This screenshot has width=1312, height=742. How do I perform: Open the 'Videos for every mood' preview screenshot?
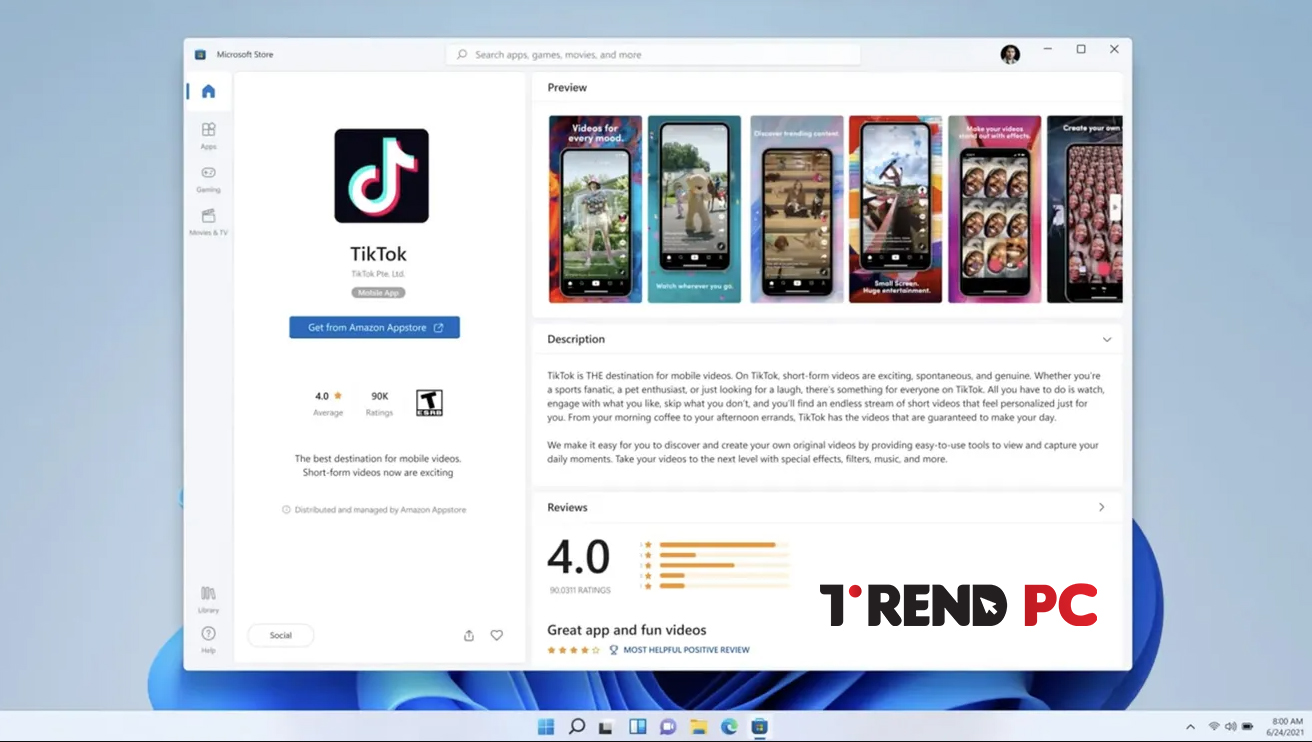[x=595, y=209]
